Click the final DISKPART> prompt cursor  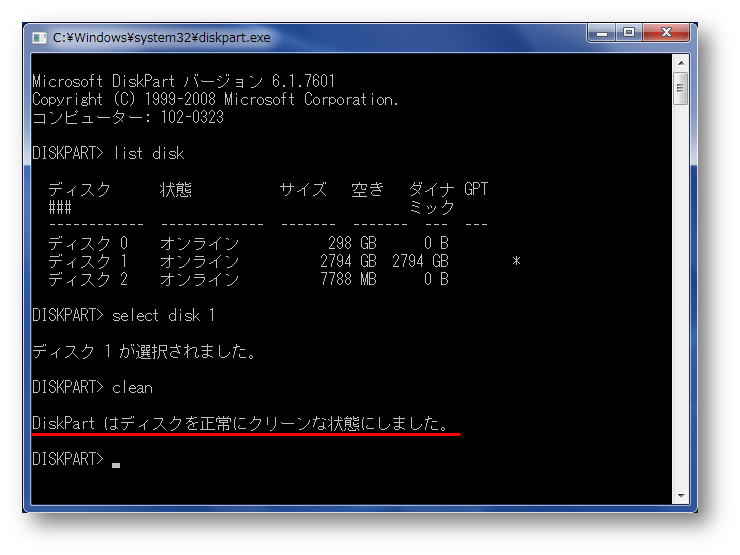116,465
